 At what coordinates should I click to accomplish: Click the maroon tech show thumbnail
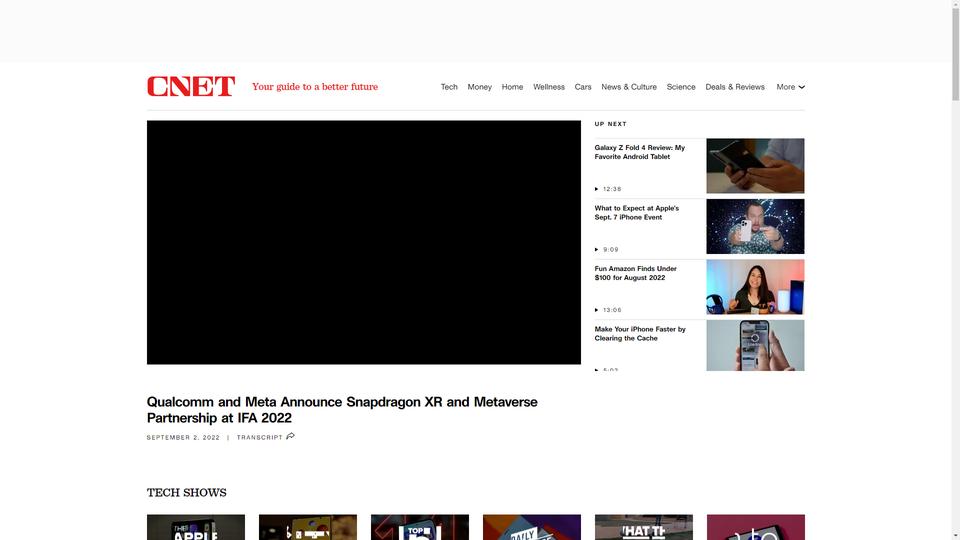tap(756, 527)
